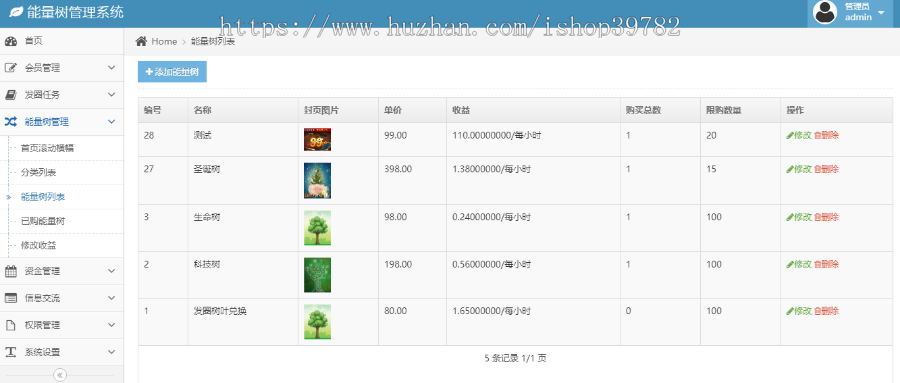
Task: Expand the 系统设置 menu chevron
Action: [x=111, y=352]
